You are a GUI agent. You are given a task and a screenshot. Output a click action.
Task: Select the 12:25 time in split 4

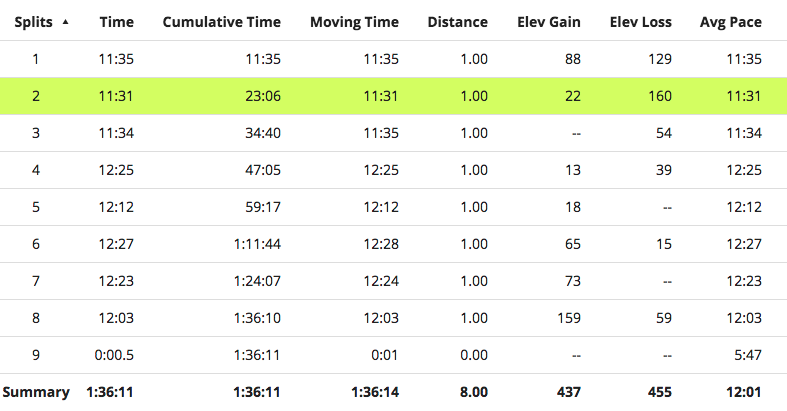[x=117, y=170]
